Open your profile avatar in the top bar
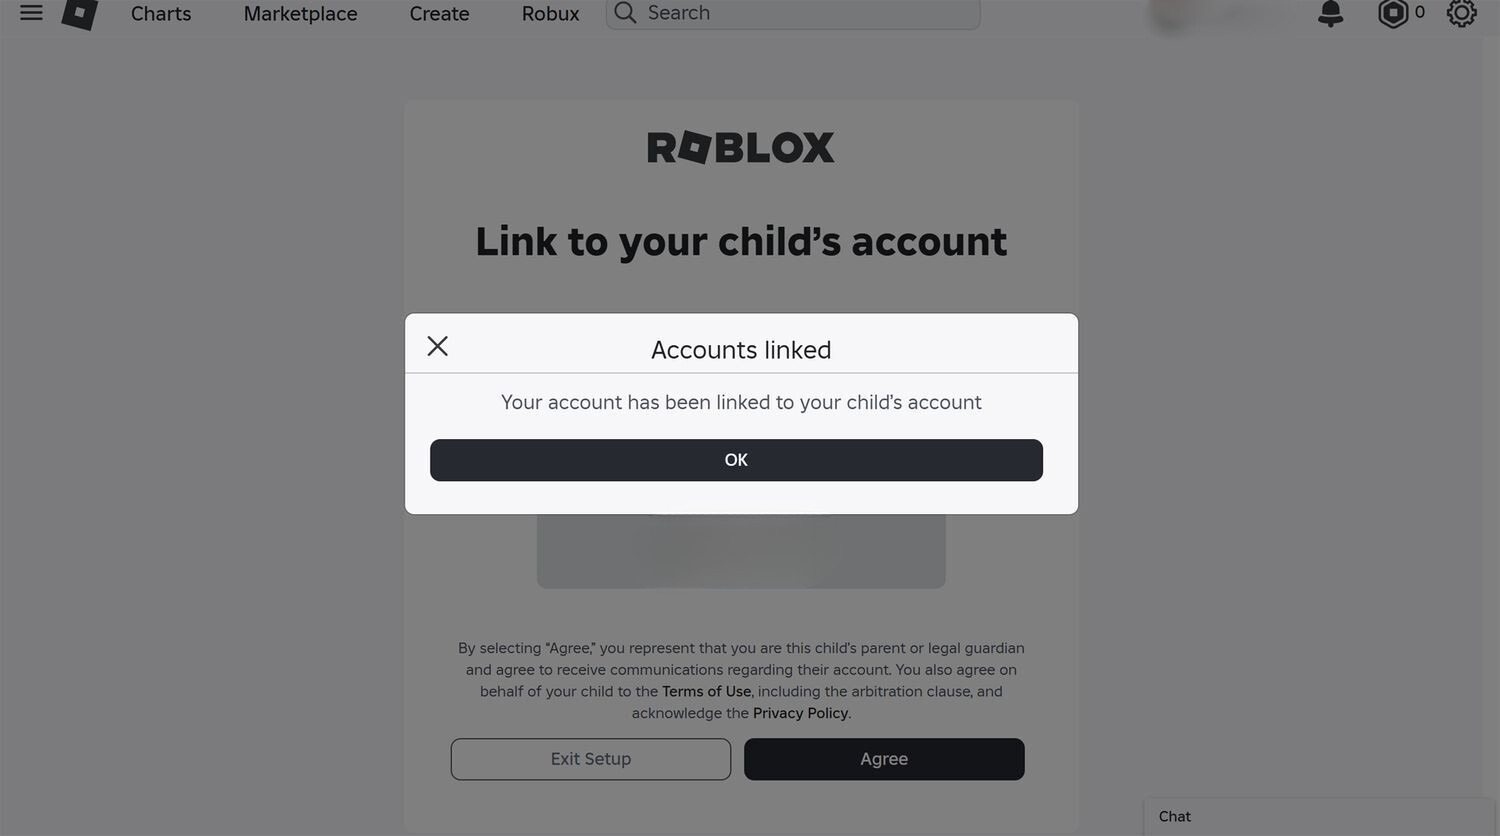Viewport: 1500px width, 836px height. click(1170, 13)
